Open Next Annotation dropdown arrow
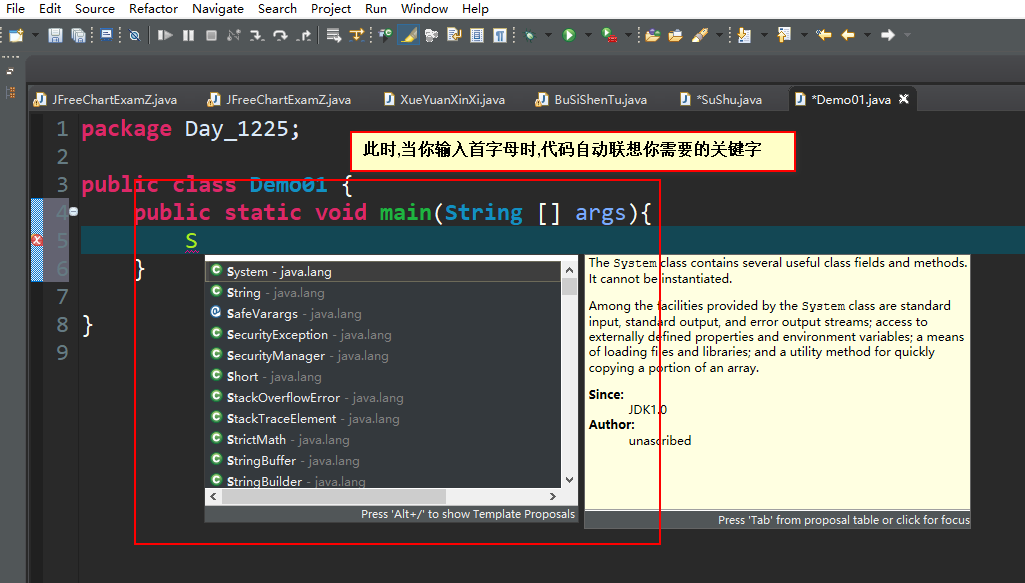This screenshot has height=583, width=1025. pyautogui.click(x=764, y=35)
